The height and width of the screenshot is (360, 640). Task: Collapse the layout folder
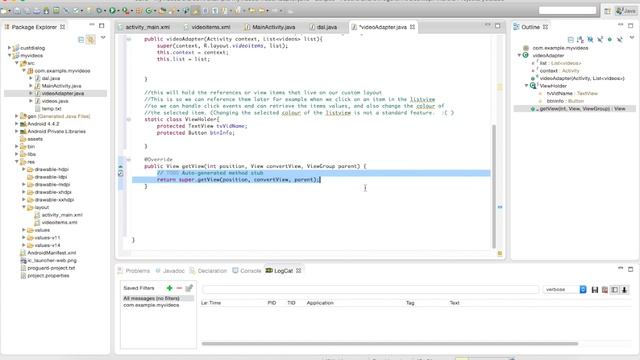click(x=24, y=207)
